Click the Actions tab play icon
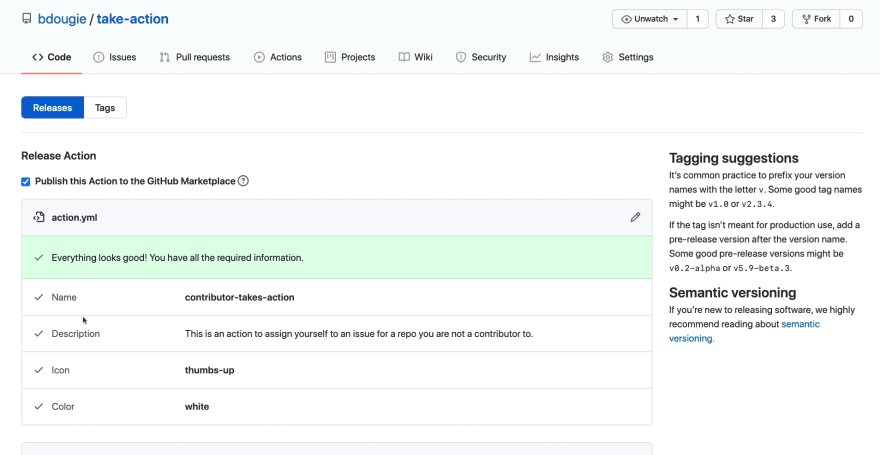This screenshot has height=455, width=880. (x=259, y=57)
